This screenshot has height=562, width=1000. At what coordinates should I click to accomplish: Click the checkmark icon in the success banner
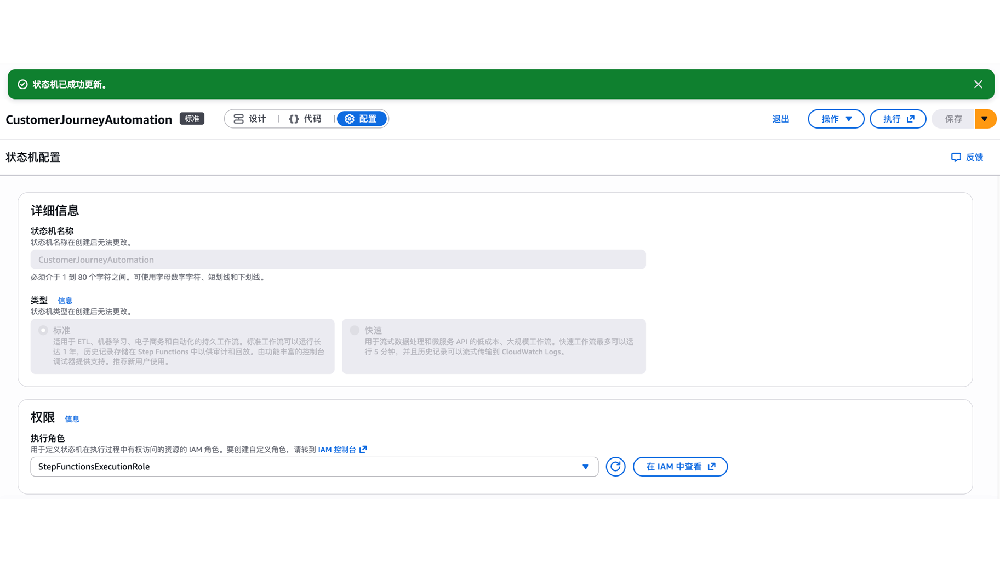[22, 85]
